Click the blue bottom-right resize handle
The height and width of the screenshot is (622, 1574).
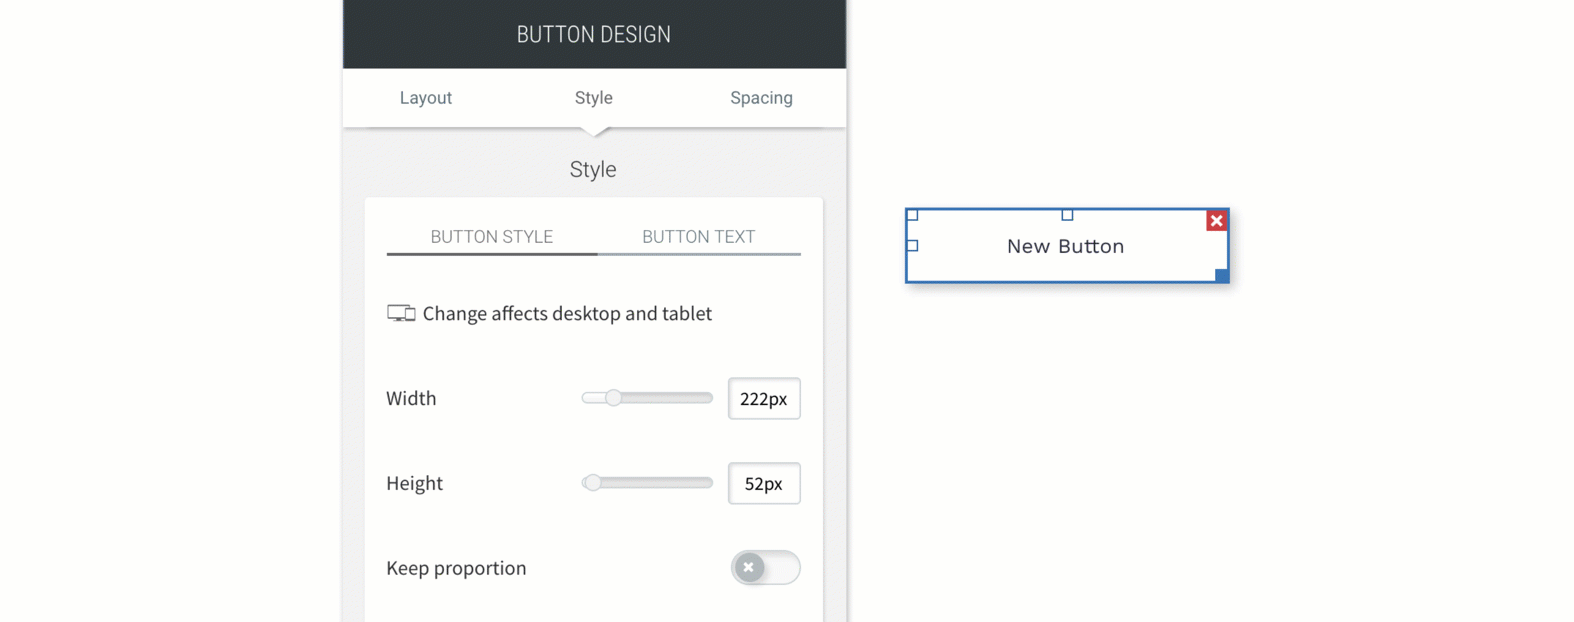[1221, 275]
